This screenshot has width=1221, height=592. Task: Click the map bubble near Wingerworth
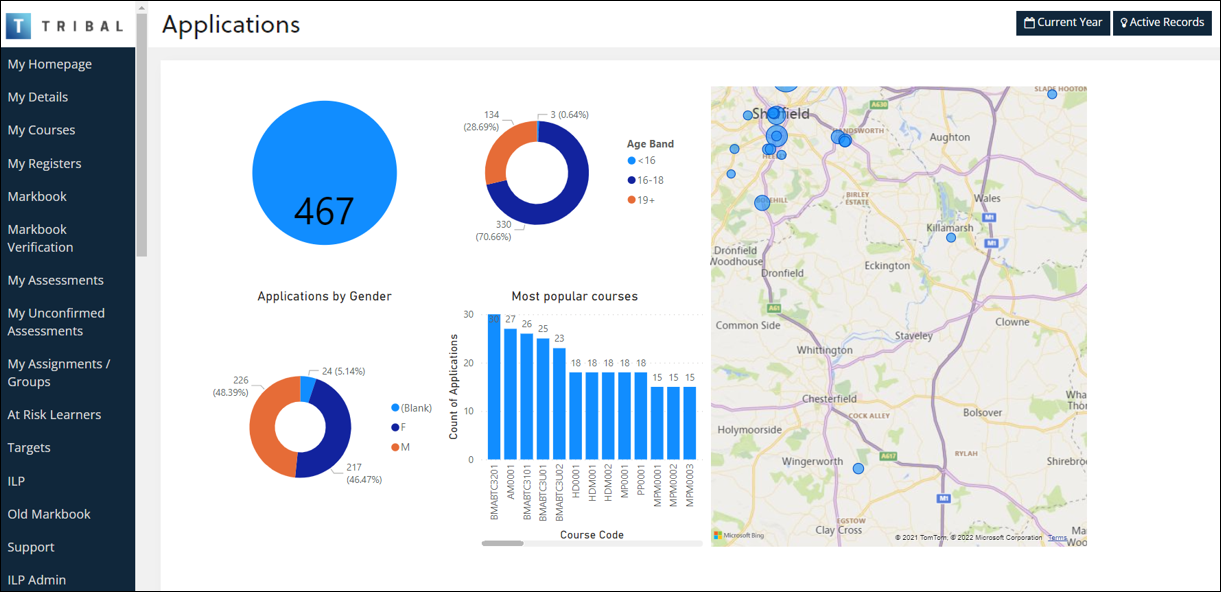pos(858,468)
